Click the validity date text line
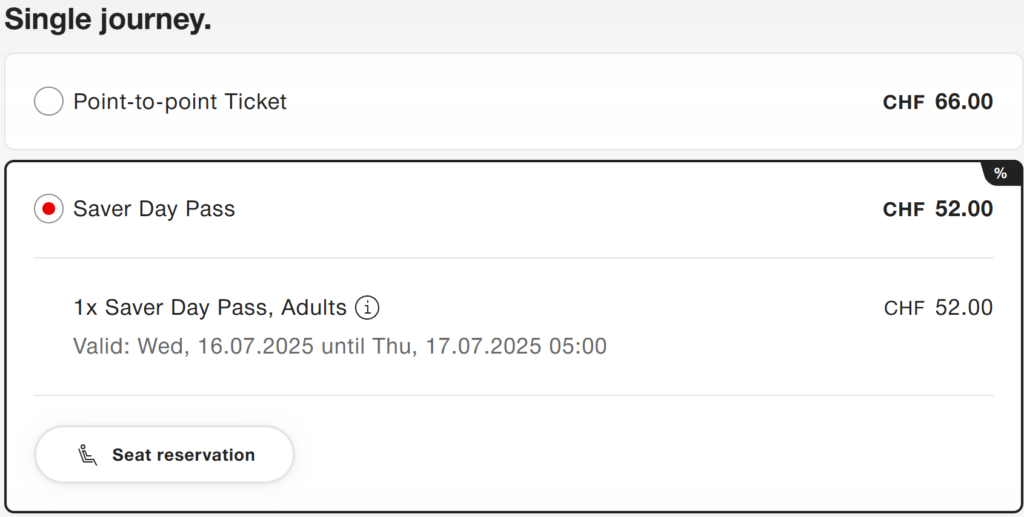The height and width of the screenshot is (517, 1024). [340, 346]
